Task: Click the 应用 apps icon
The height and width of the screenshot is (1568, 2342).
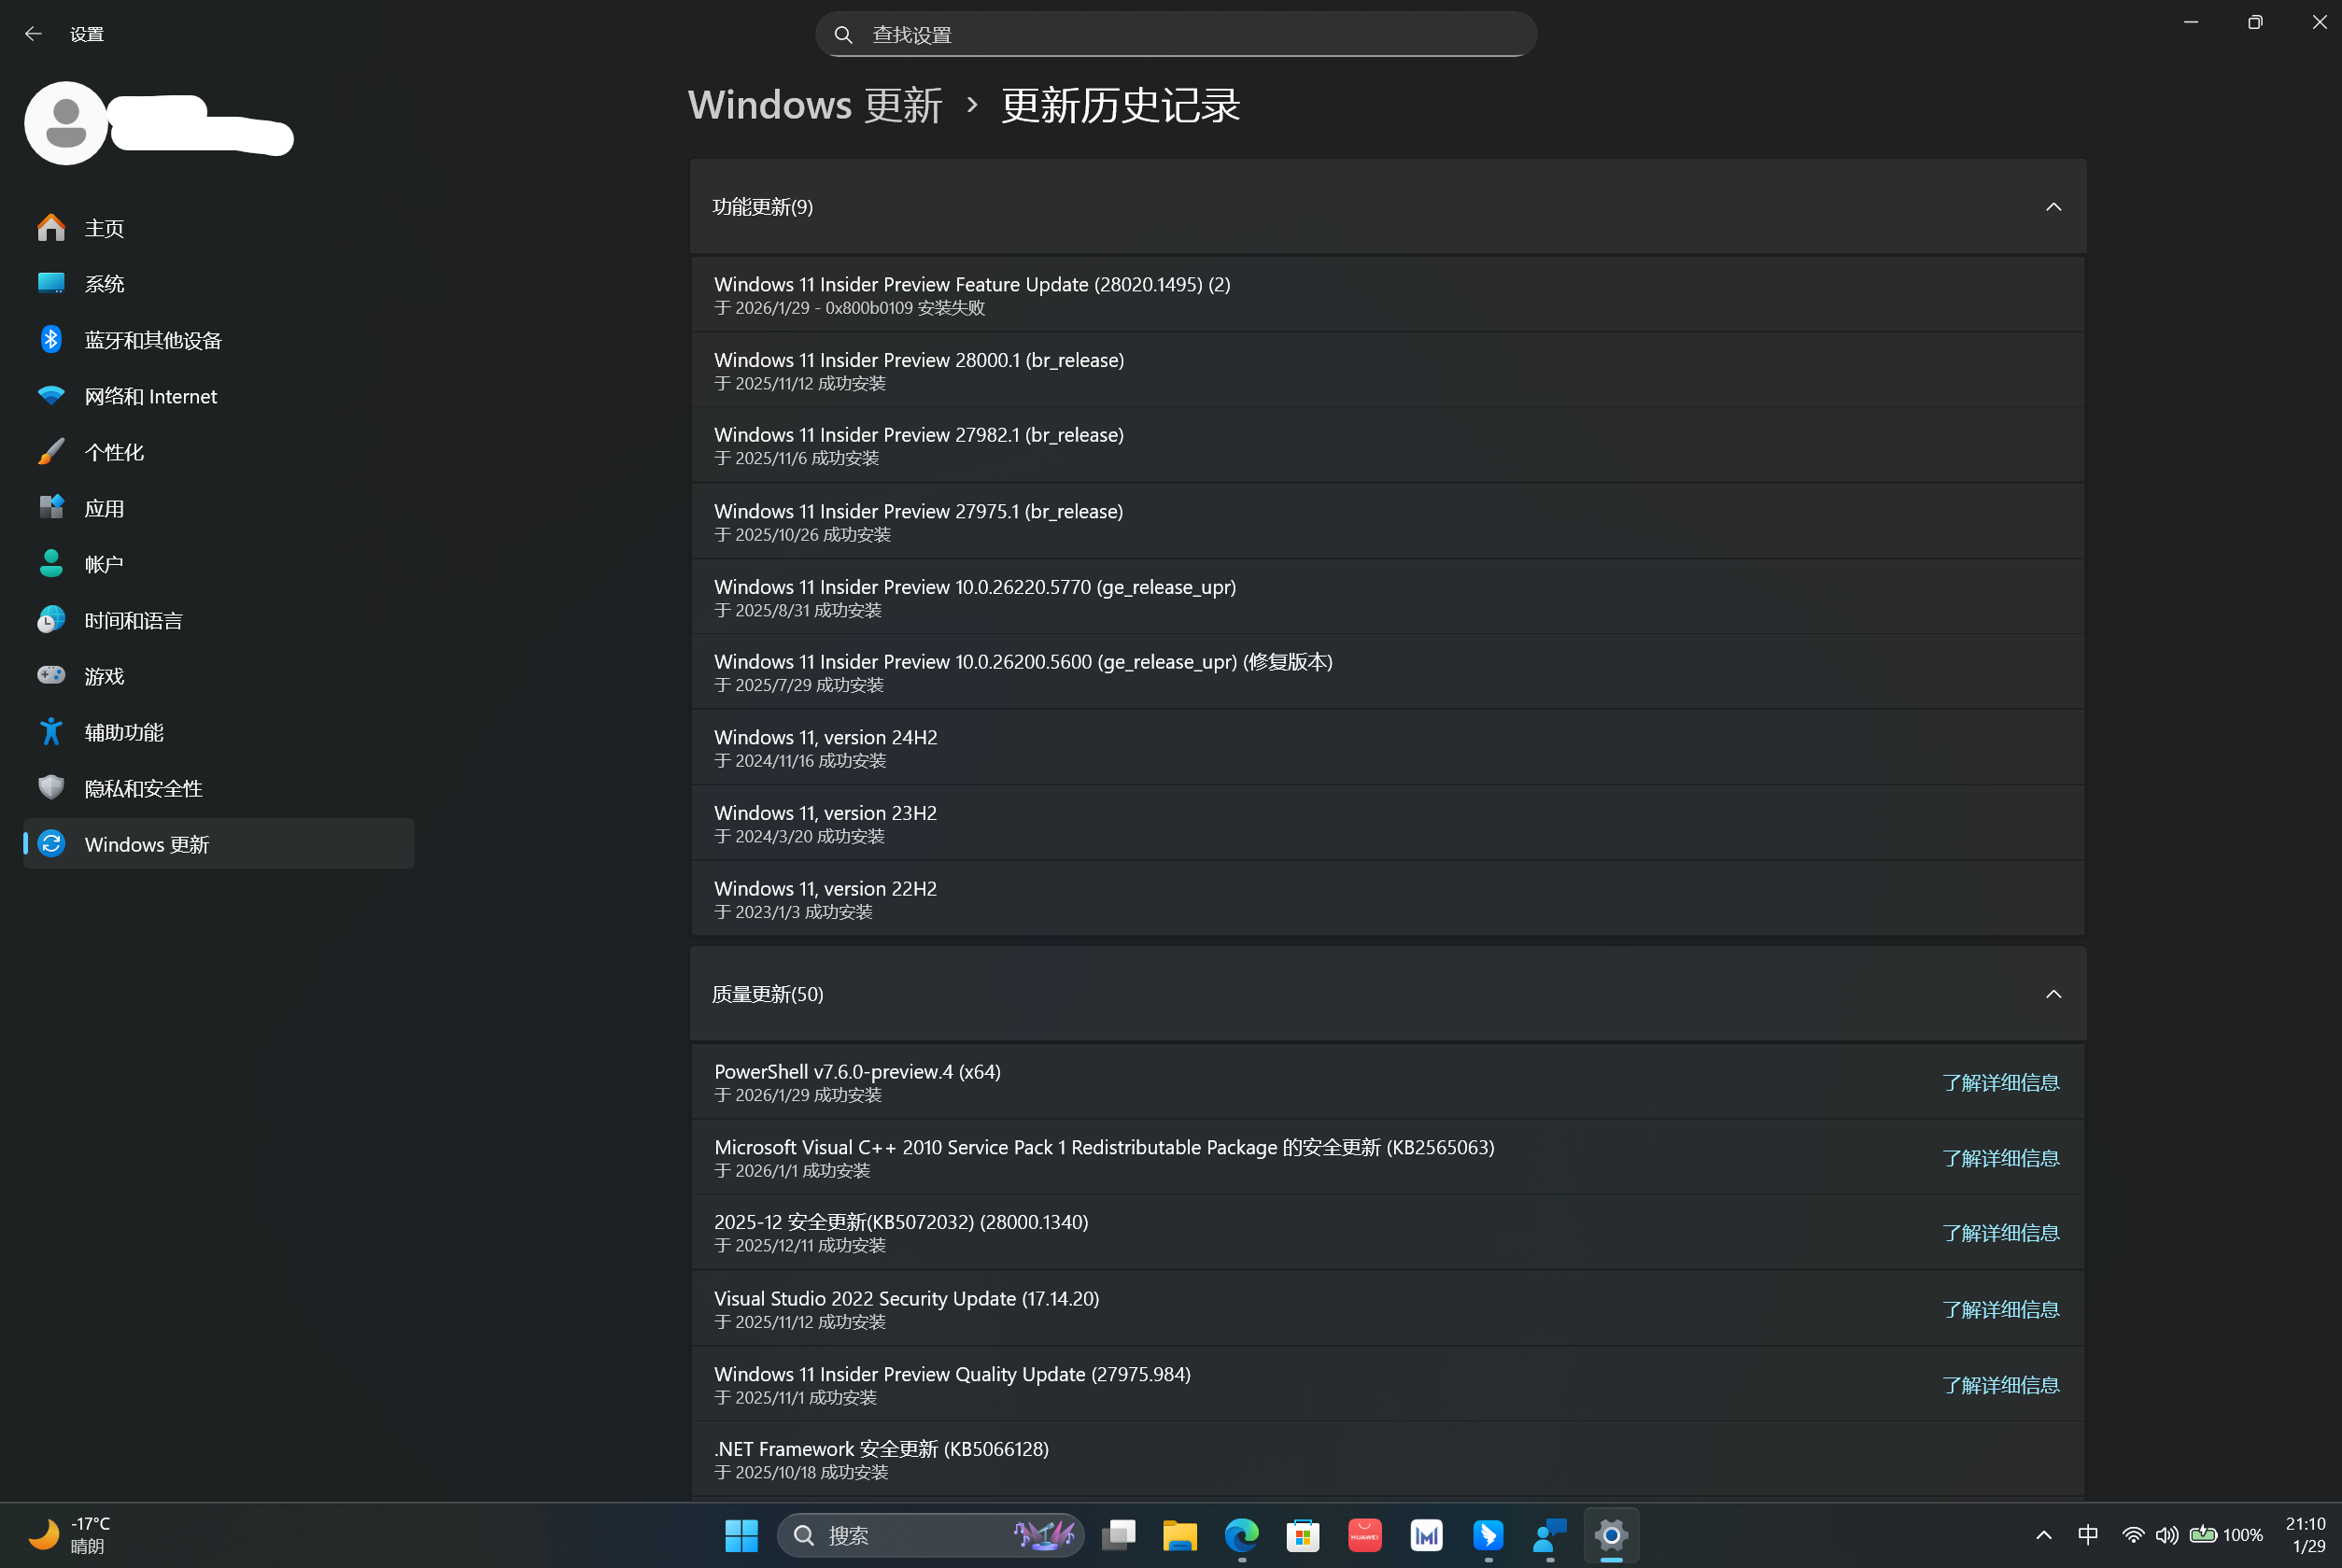Action: [x=51, y=508]
